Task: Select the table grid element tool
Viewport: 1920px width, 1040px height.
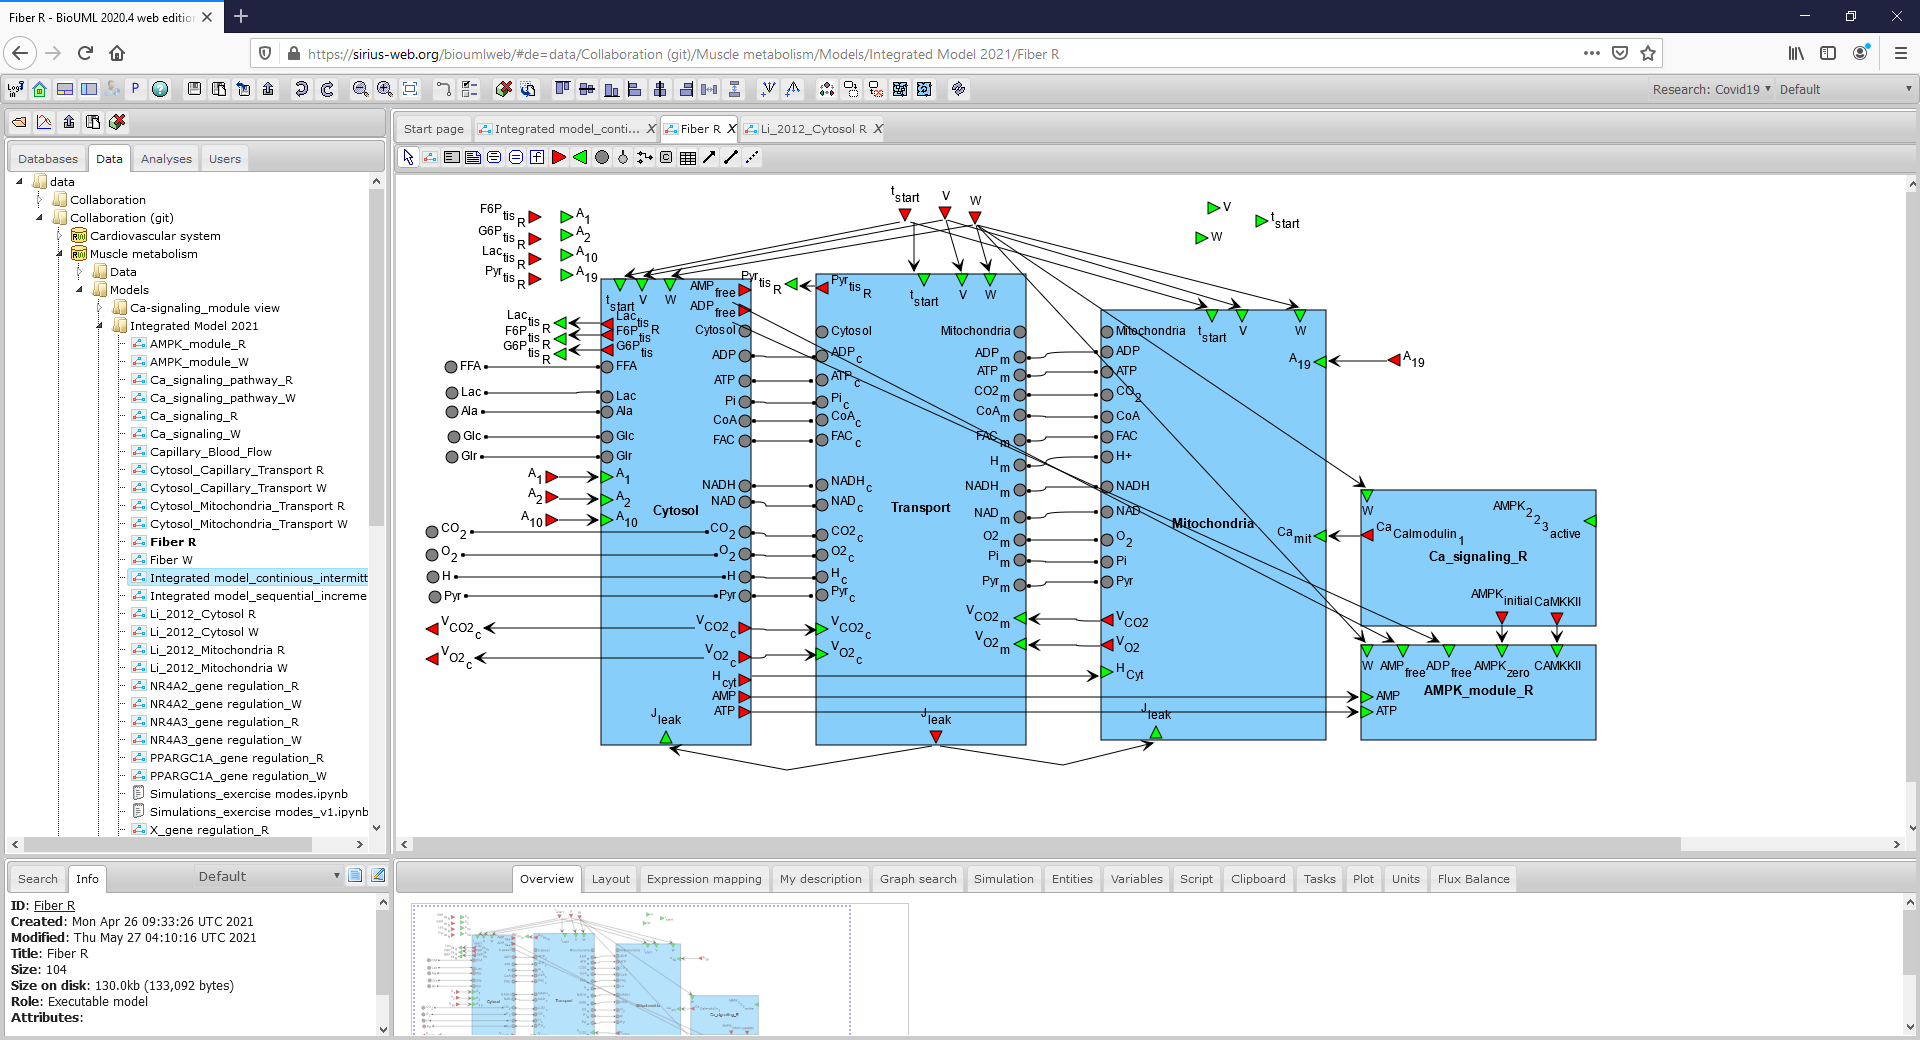Action: (688, 157)
